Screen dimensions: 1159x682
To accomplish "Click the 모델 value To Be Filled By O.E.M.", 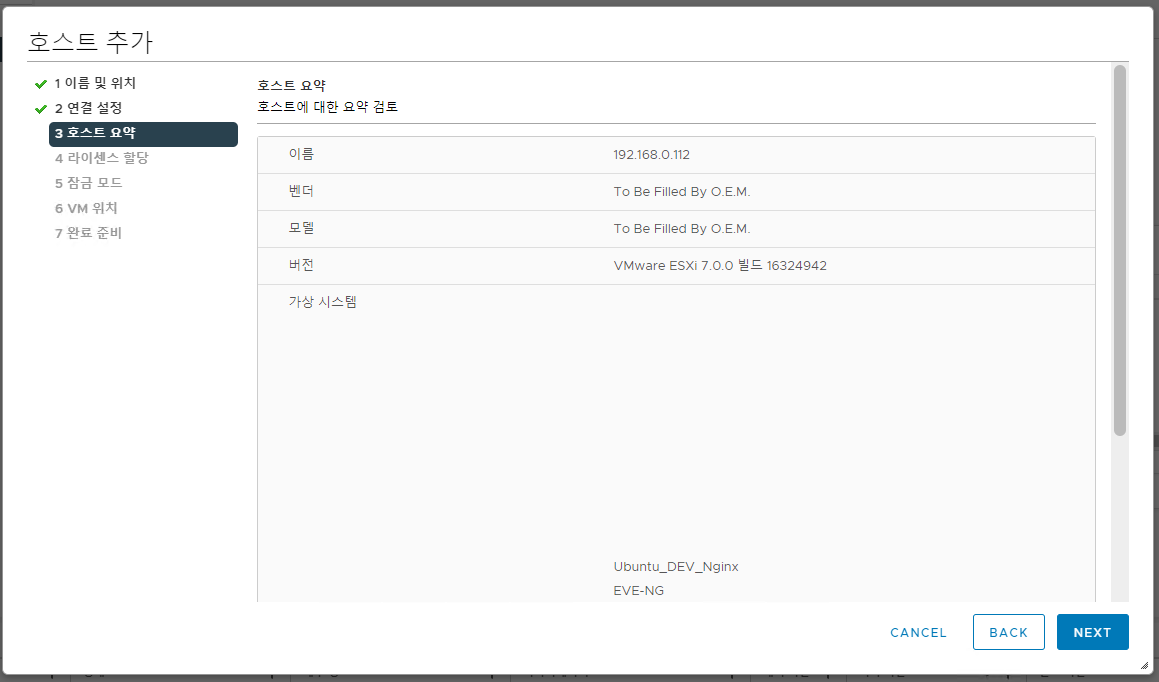I will click(x=682, y=229).
